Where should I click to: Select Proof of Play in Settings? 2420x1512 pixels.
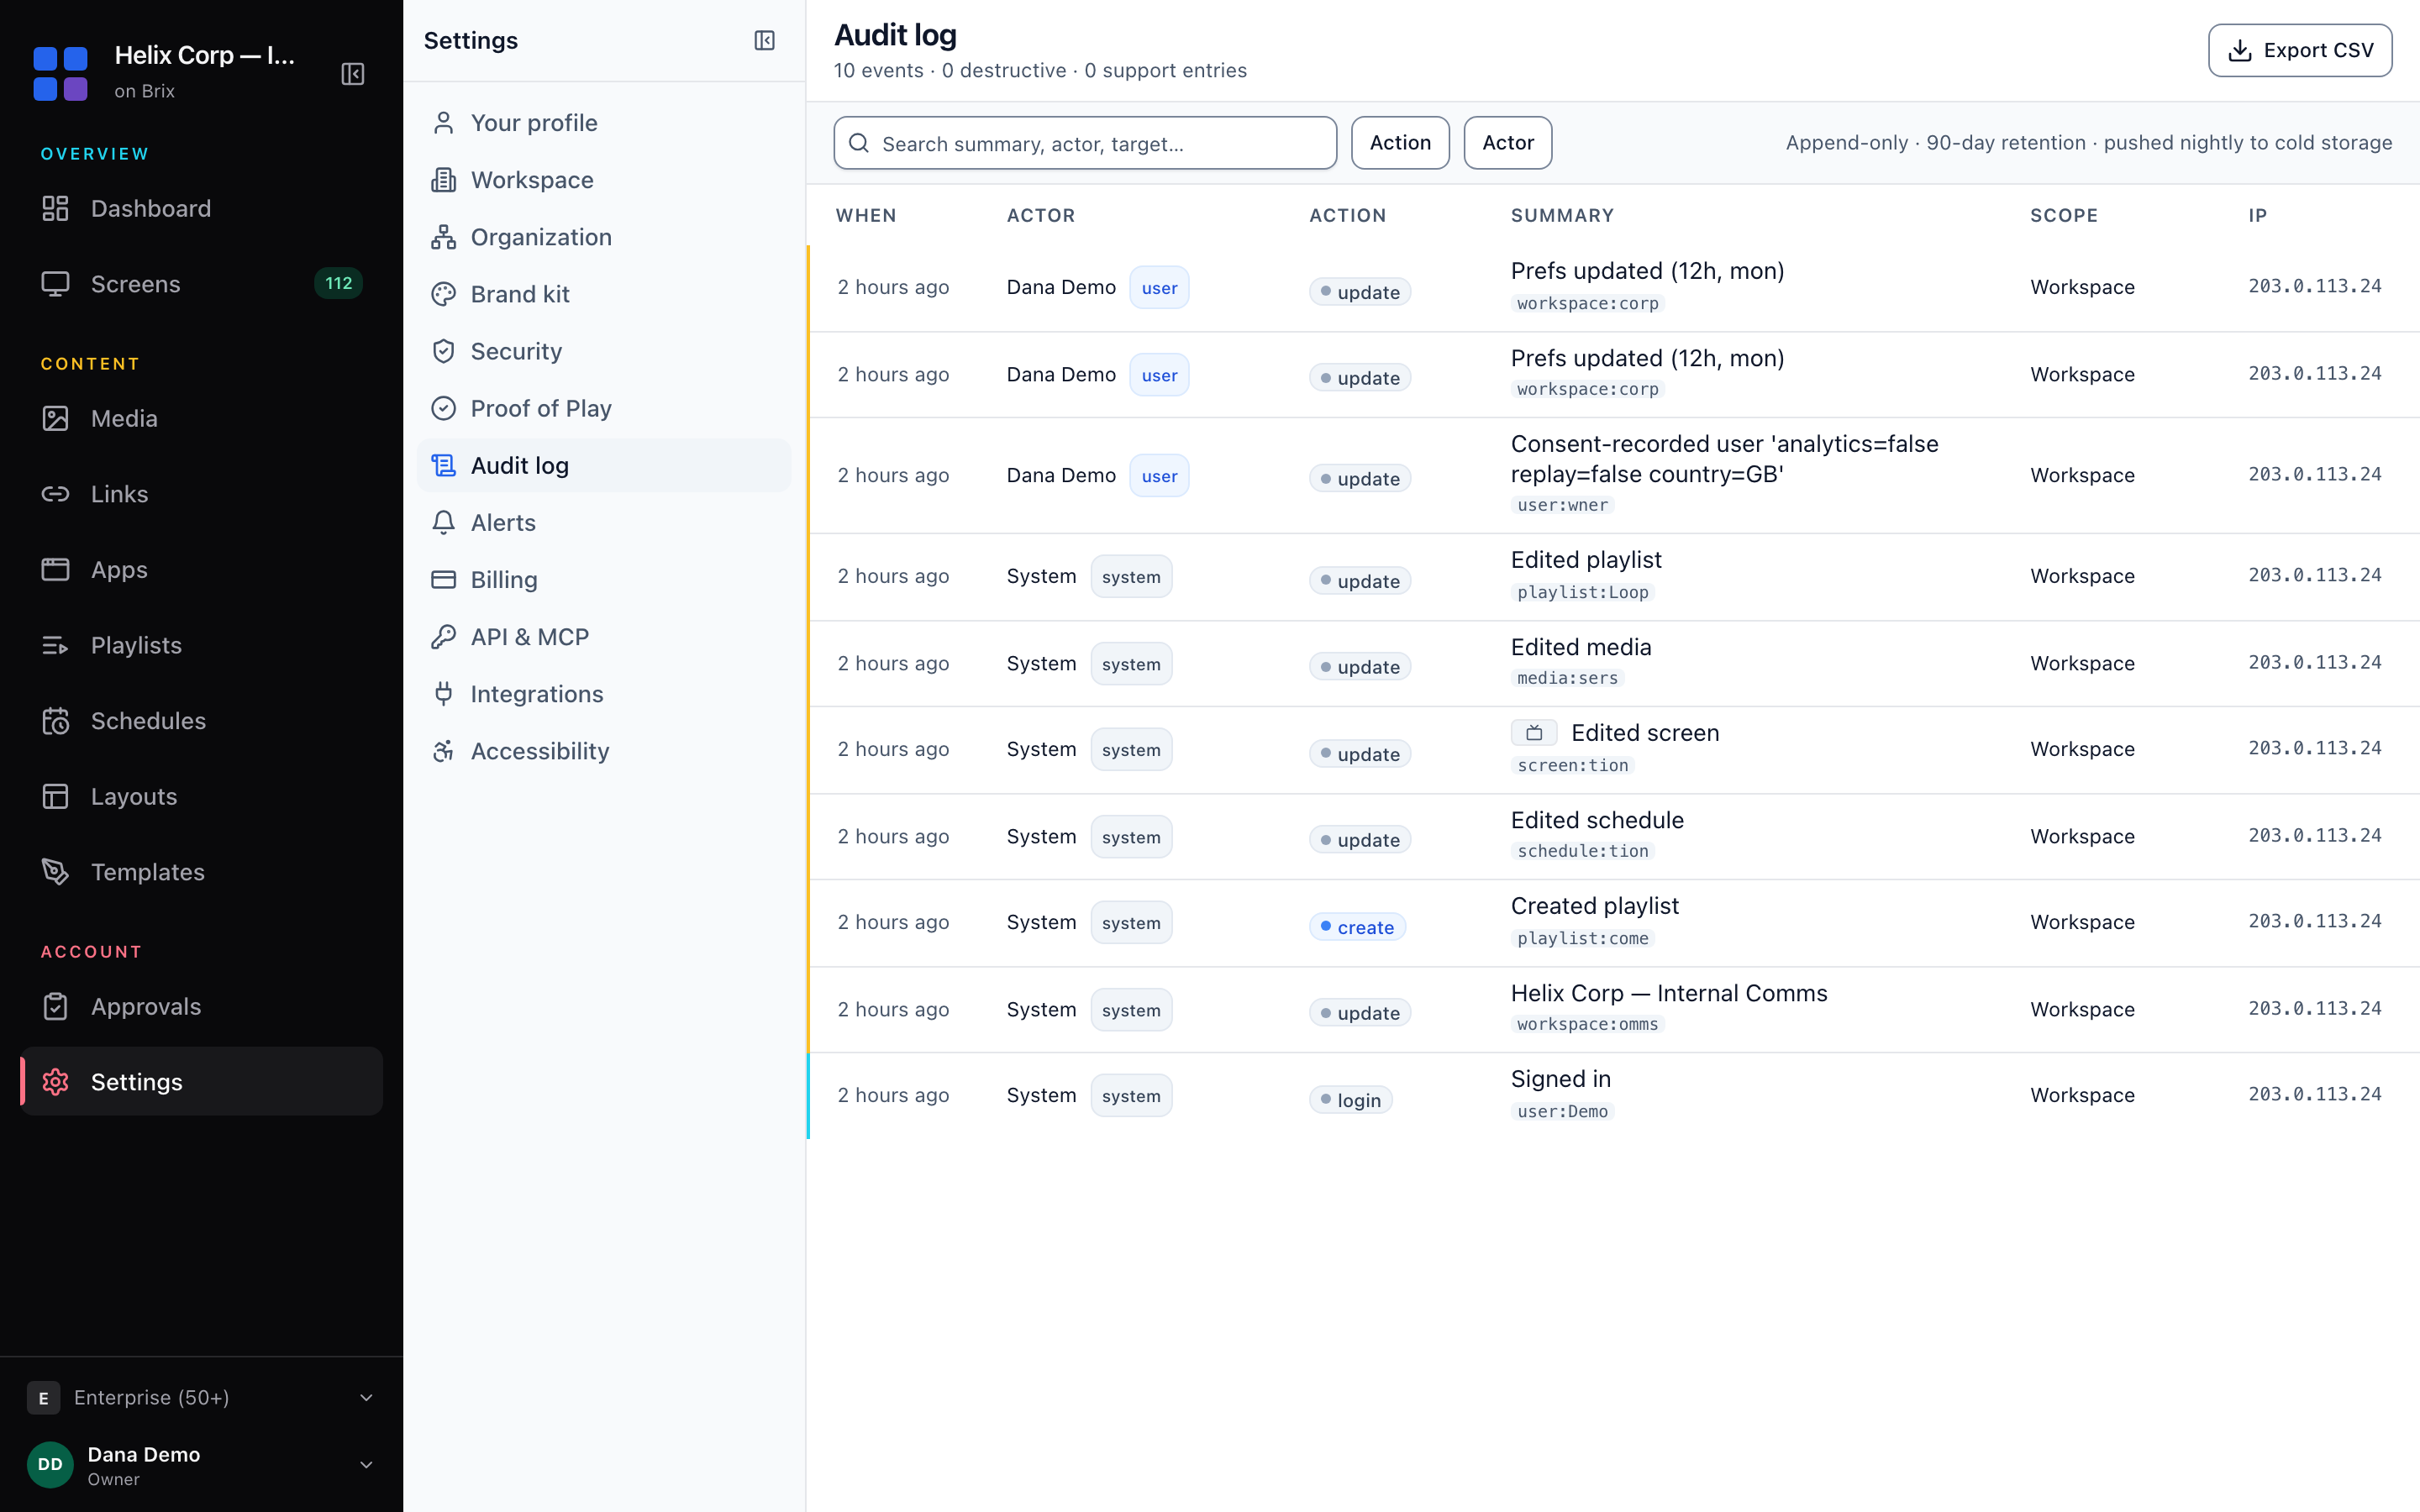tap(604, 408)
